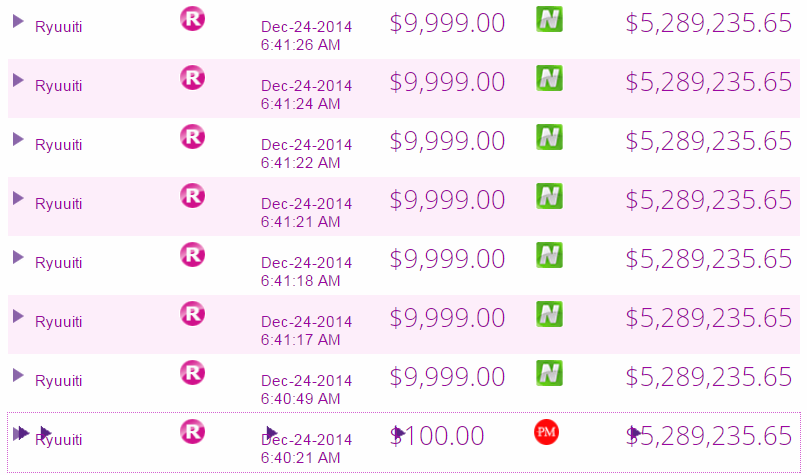Click $9,999.00 amount in 6:41:22 AM row
The height and width of the screenshot is (475, 807).
click(x=447, y=141)
